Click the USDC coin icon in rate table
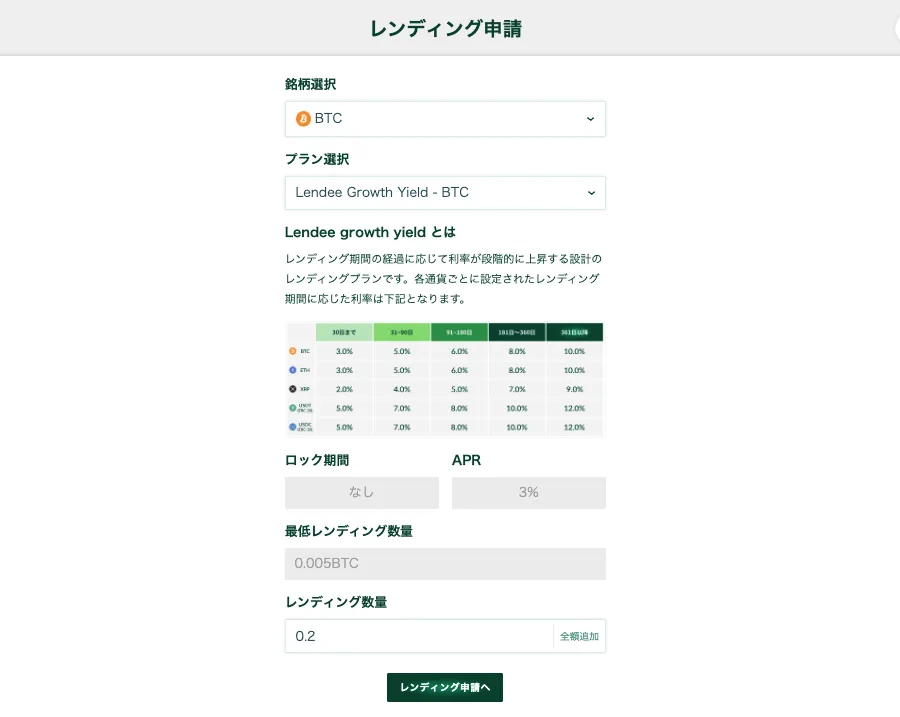 coord(293,427)
